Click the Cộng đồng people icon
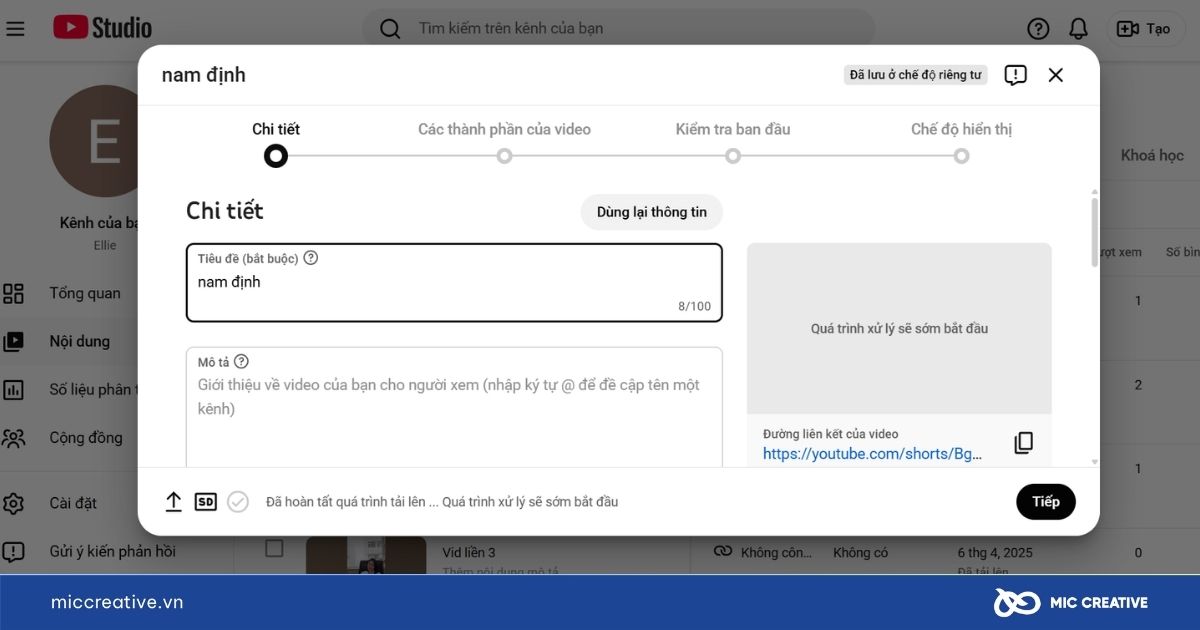 click(x=13, y=437)
